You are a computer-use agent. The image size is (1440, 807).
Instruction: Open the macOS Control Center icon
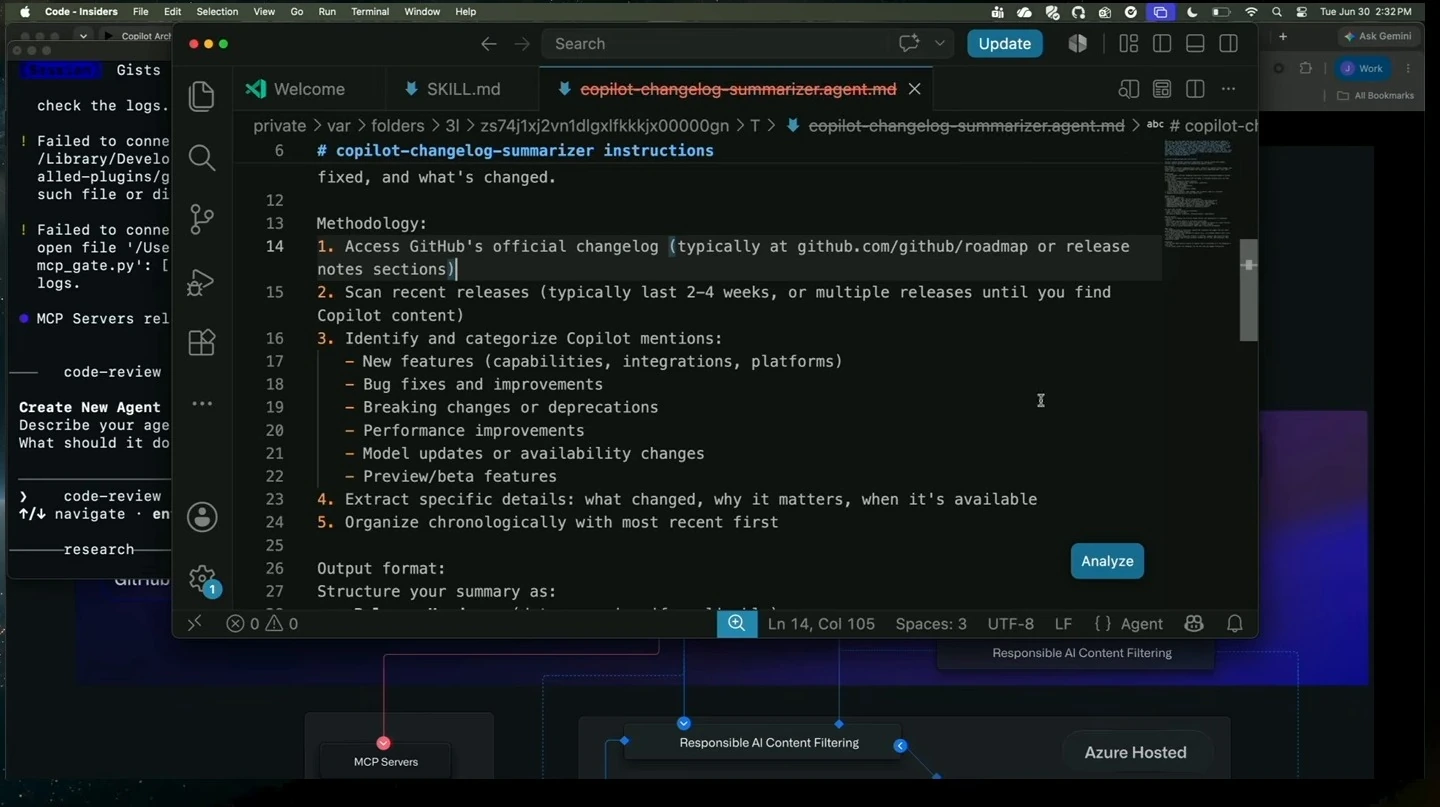[1302, 12]
